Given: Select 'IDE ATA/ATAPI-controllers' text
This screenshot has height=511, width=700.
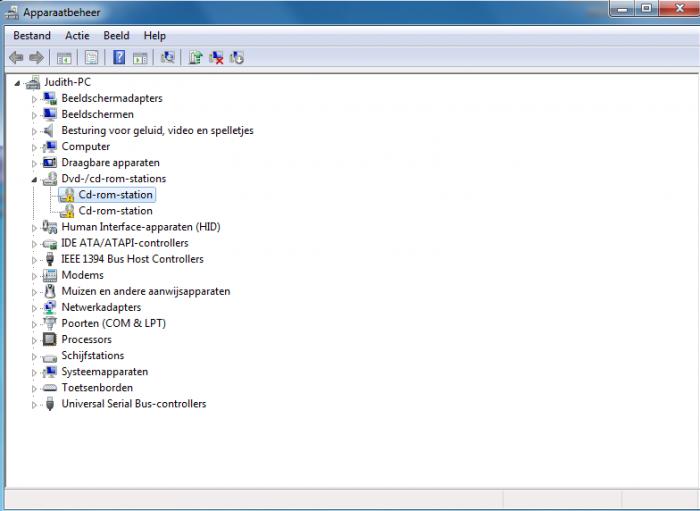Looking at the screenshot, I should point(125,243).
